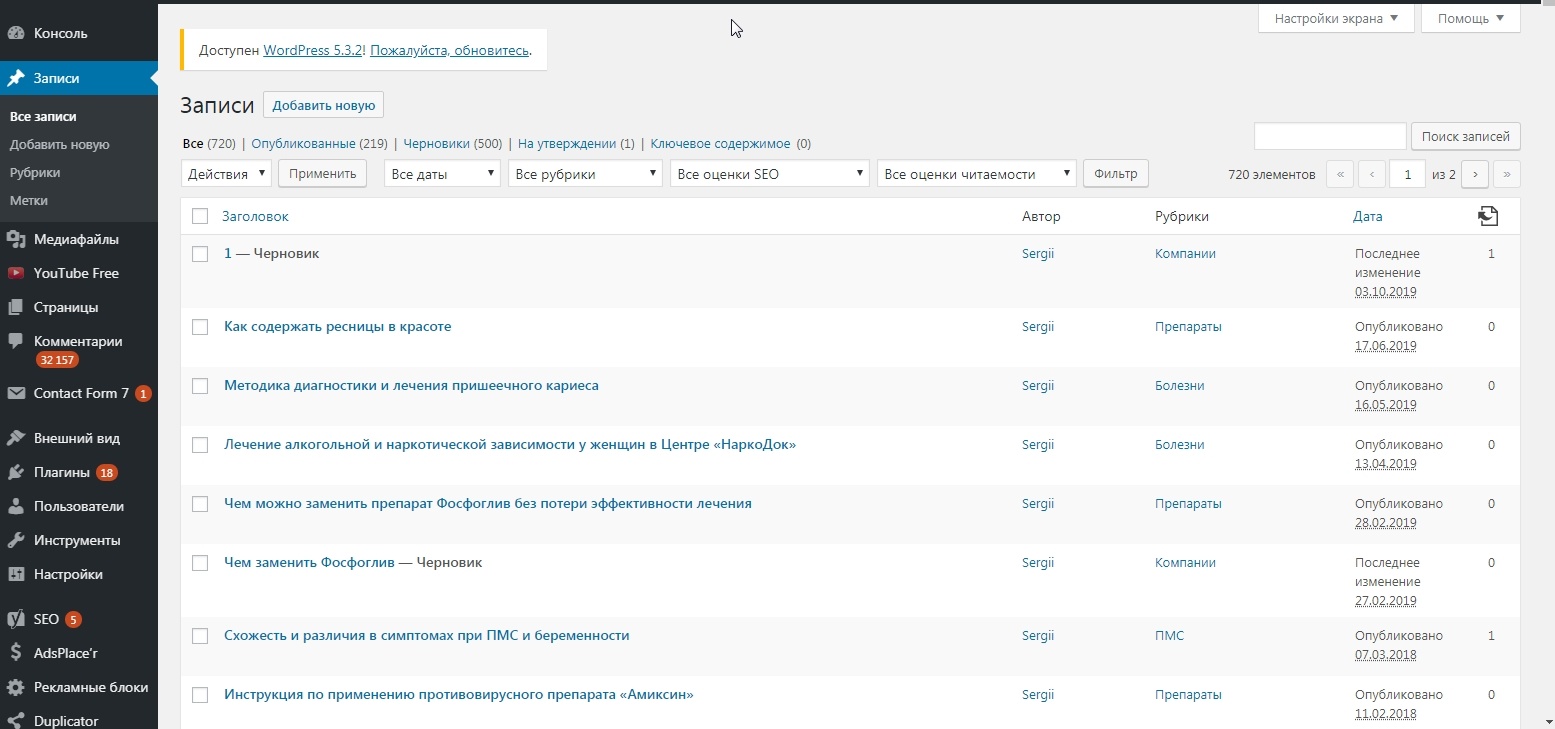
Task: Filter by Черновики (500)
Action: (453, 144)
